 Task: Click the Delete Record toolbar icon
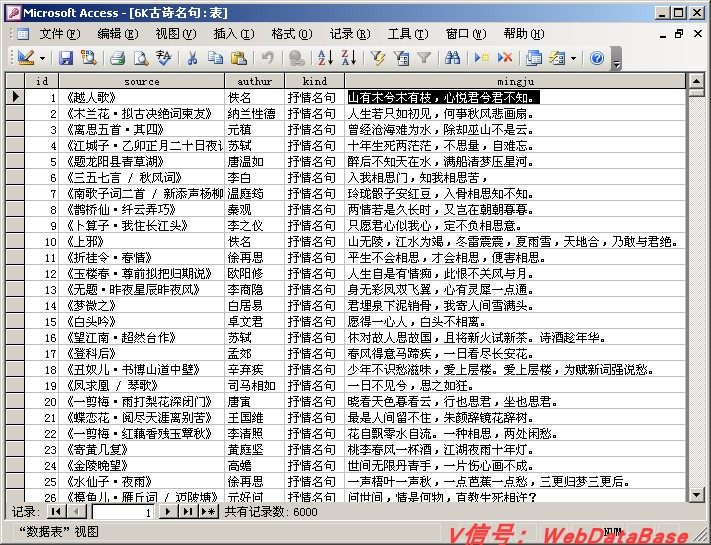click(x=505, y=58)
